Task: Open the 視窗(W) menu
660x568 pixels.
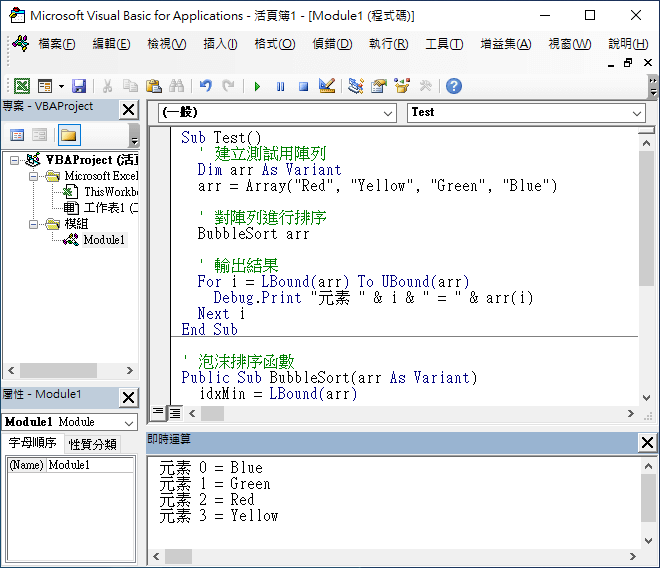Action: click(x=570, y=44)
